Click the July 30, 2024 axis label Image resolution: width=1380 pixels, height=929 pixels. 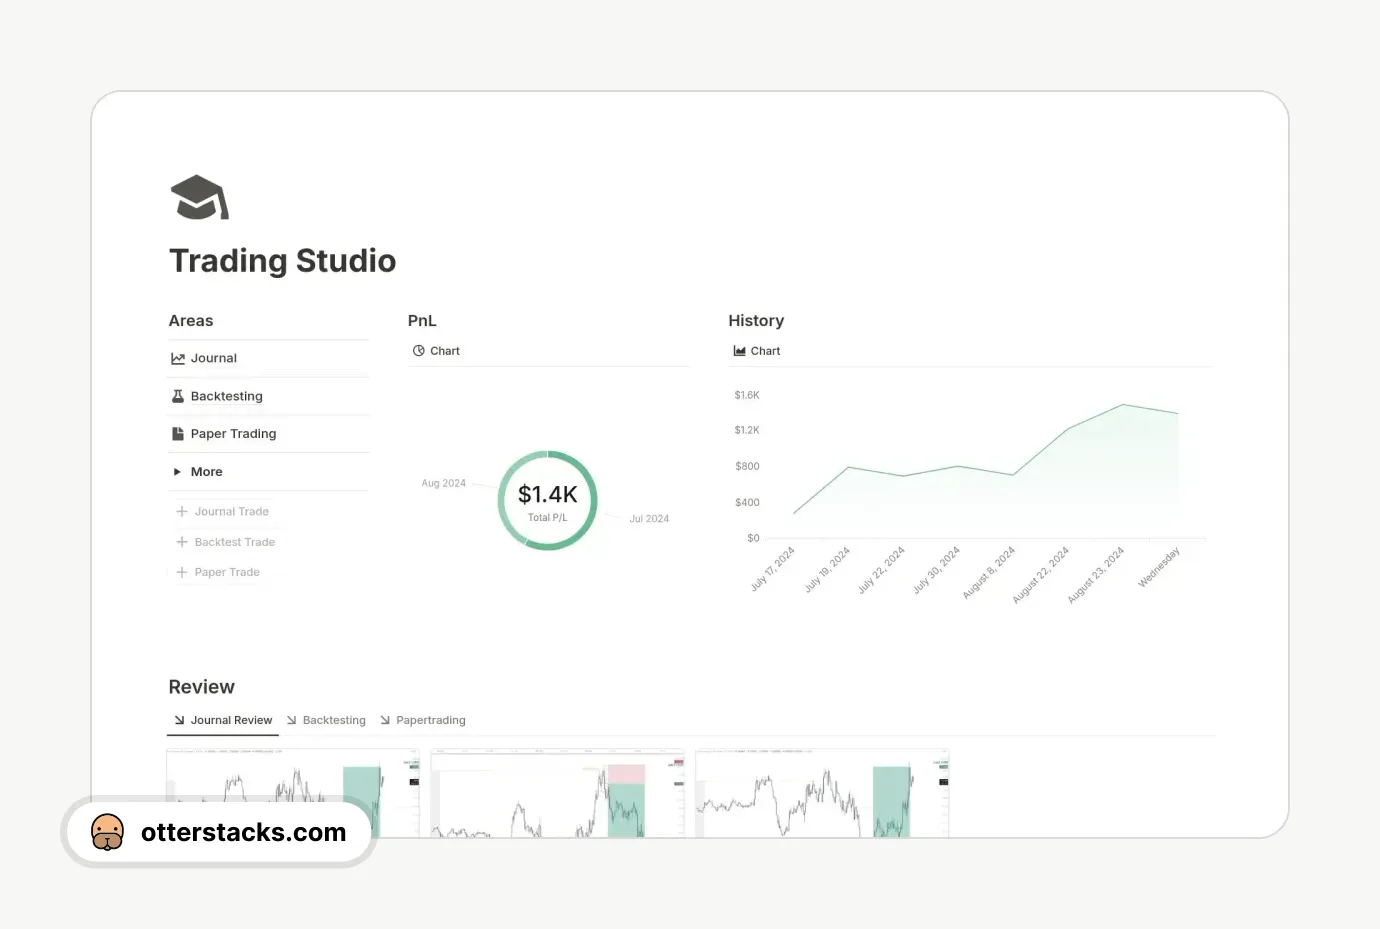937,569
